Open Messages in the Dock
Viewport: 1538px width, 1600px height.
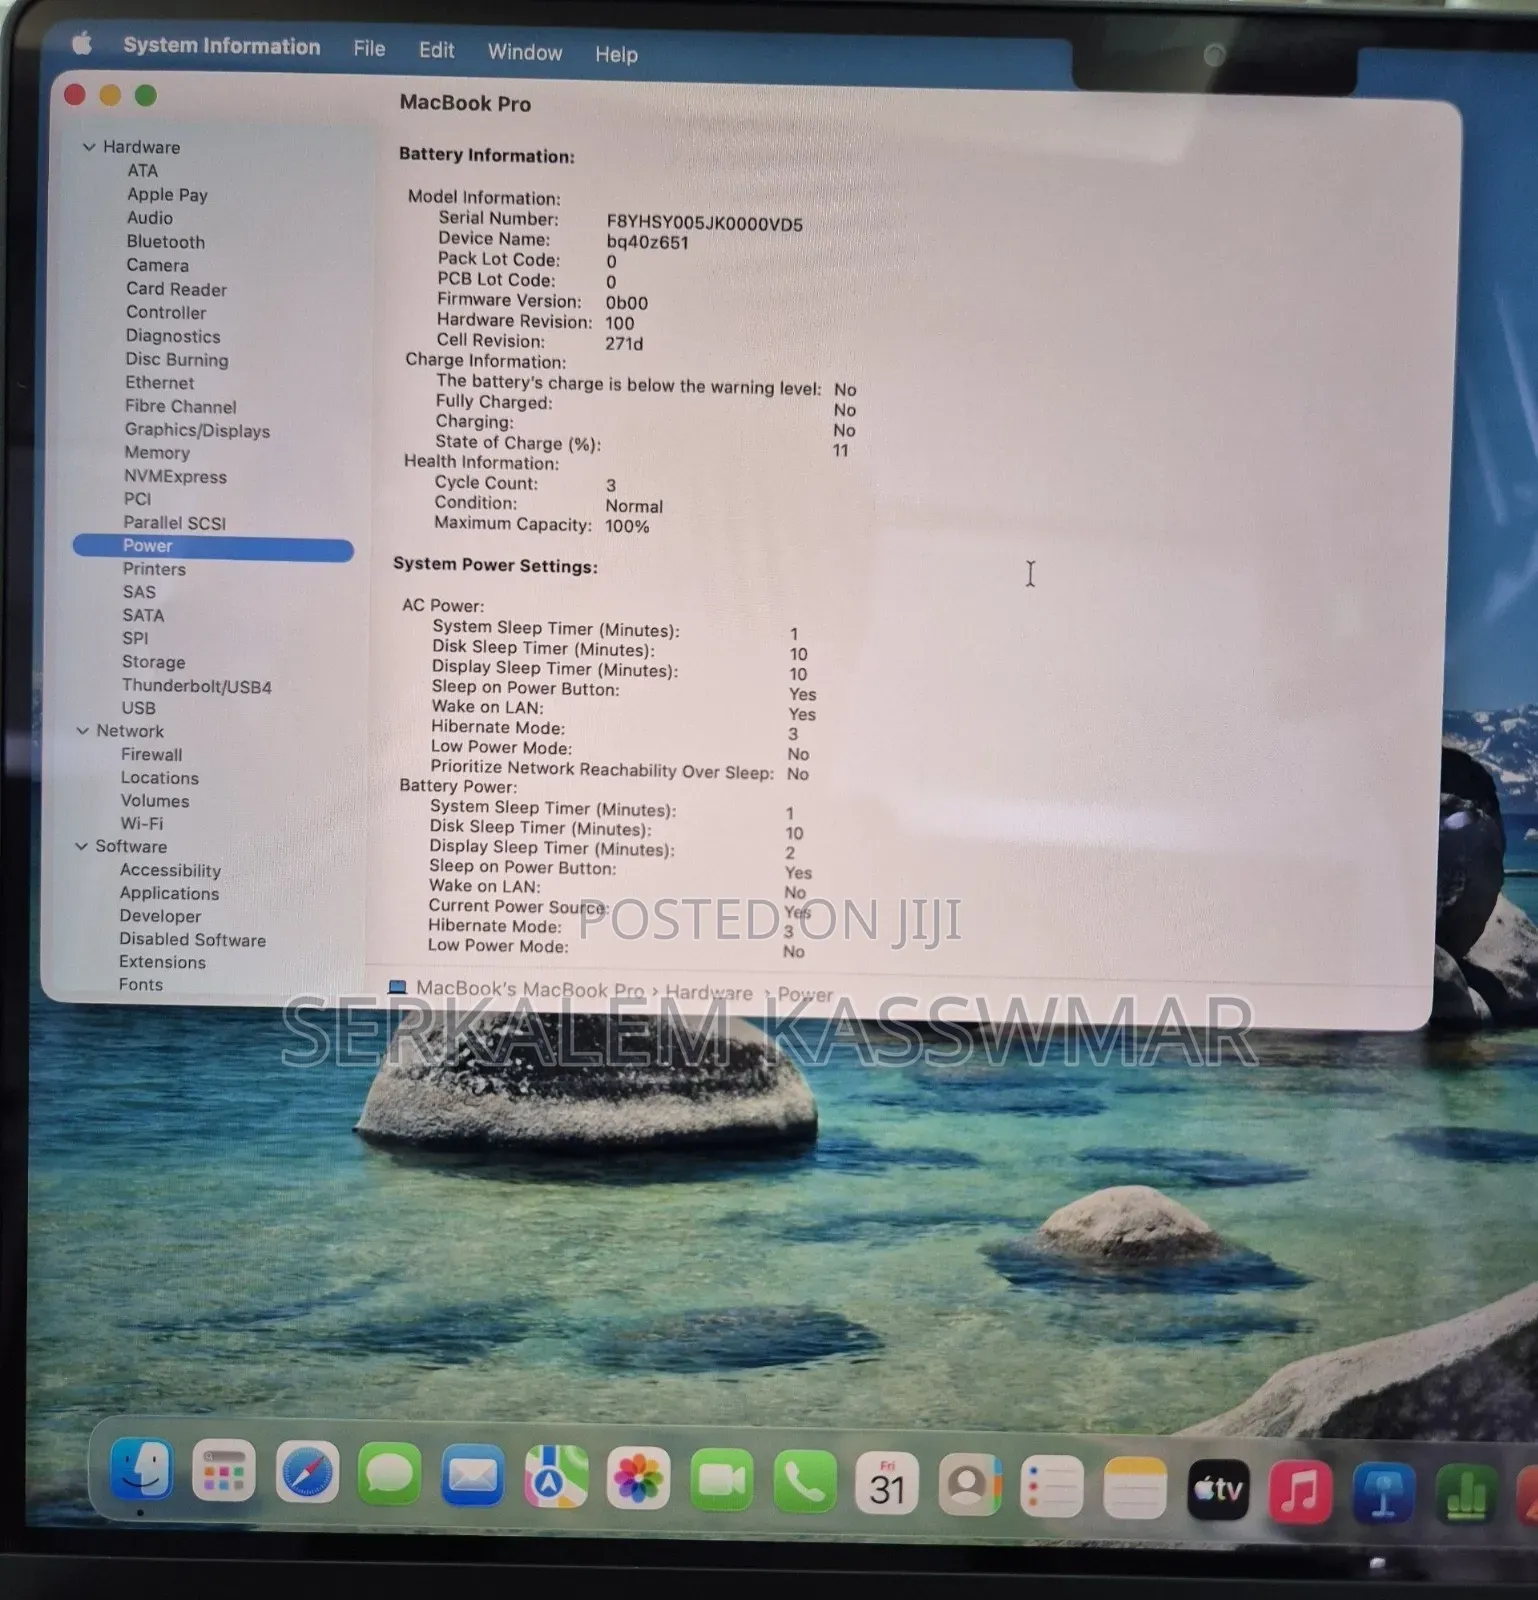(x=390, y=1474)
